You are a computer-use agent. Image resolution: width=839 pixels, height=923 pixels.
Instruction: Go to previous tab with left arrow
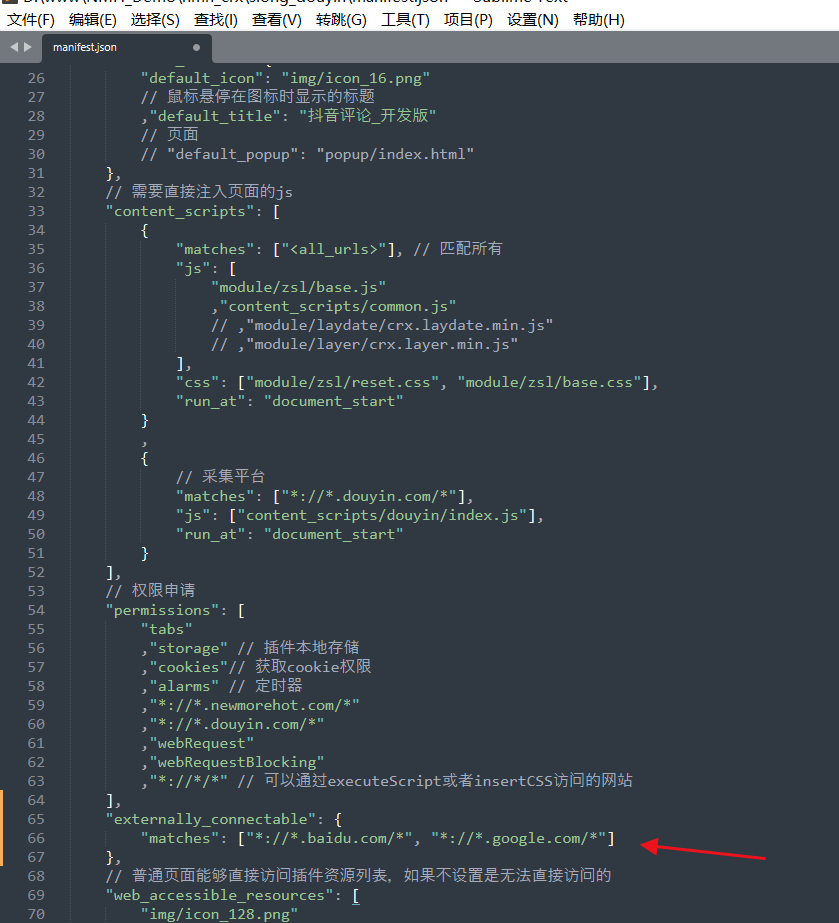14,47
